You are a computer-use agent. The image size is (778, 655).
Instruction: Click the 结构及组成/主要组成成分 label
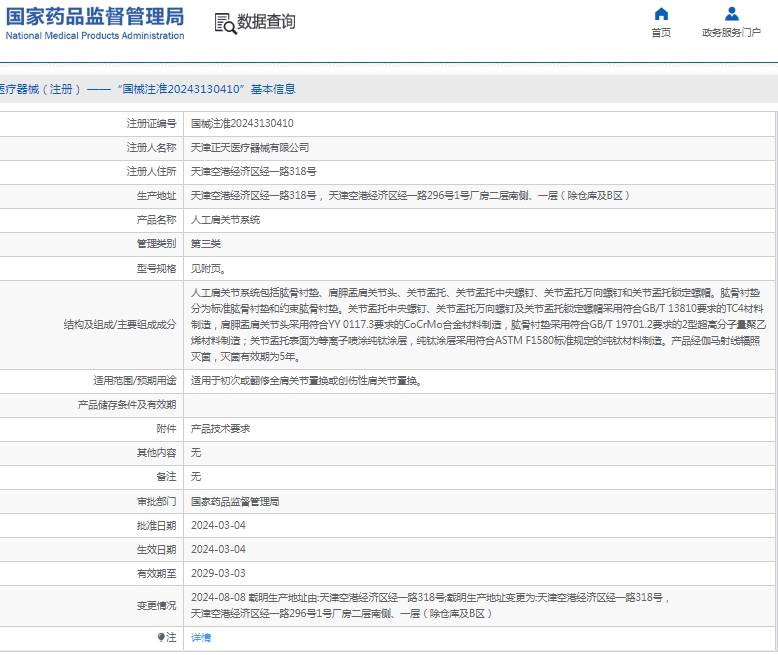point(120,325)
